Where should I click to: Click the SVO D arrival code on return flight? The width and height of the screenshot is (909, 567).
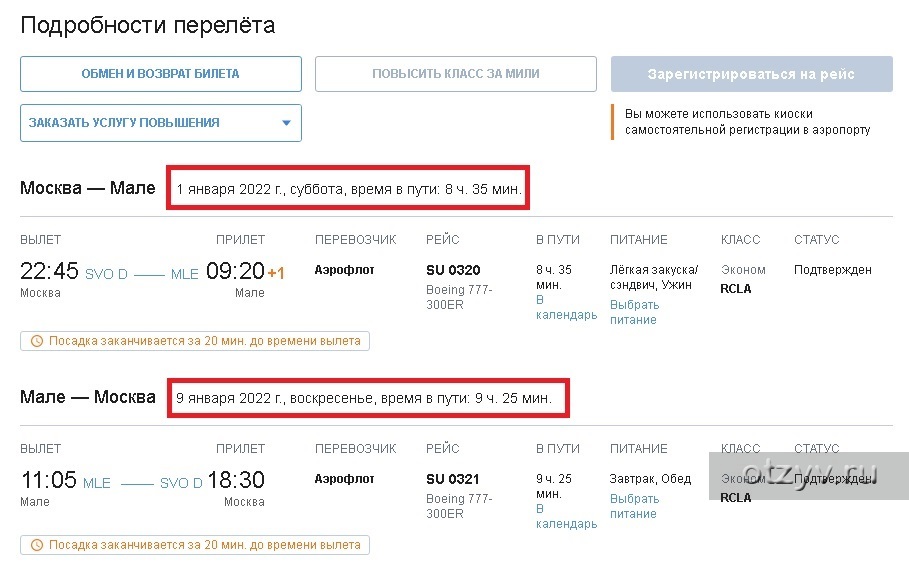(181, 484)
